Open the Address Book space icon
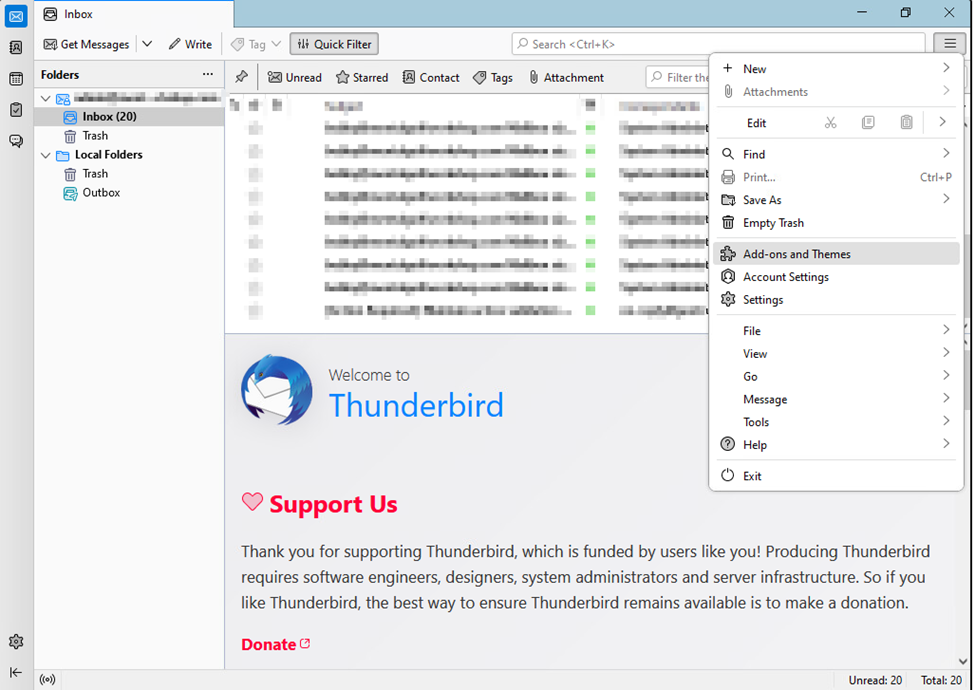This screenshot has height=690, width=975. [16, 47]
